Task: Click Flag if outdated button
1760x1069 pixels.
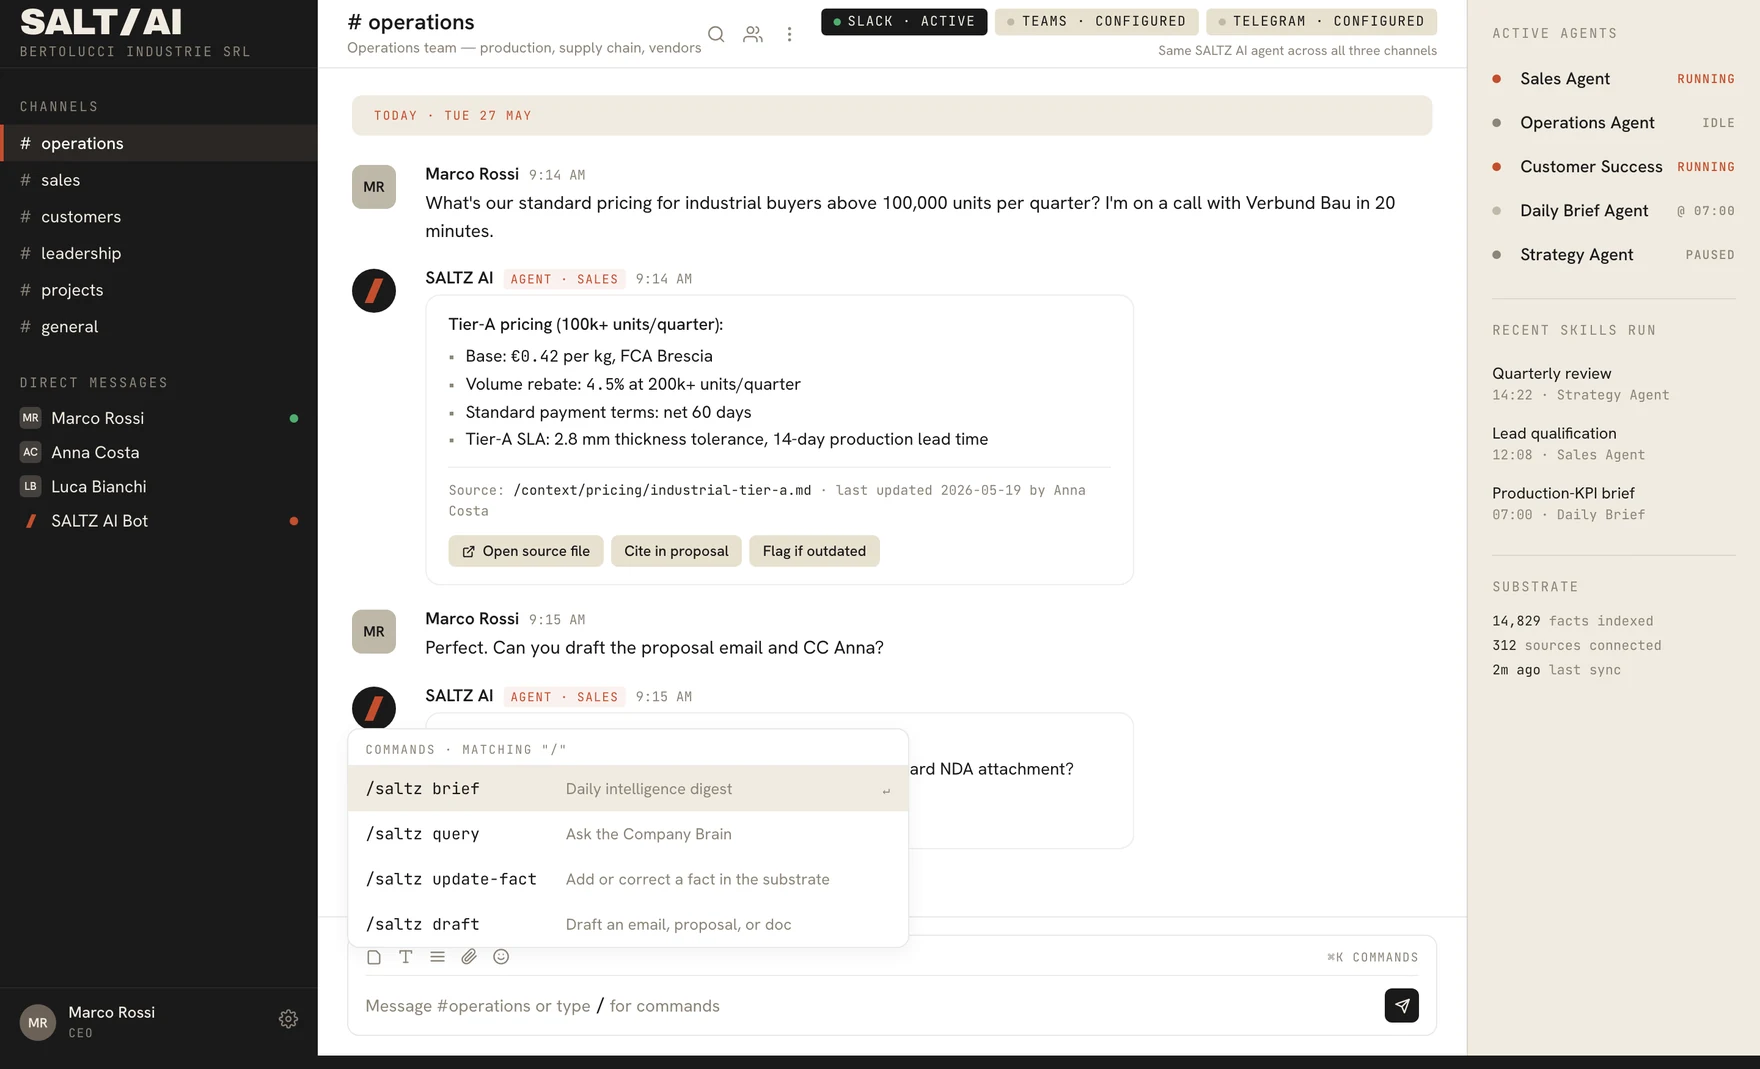Action: [x=814, y=551]
